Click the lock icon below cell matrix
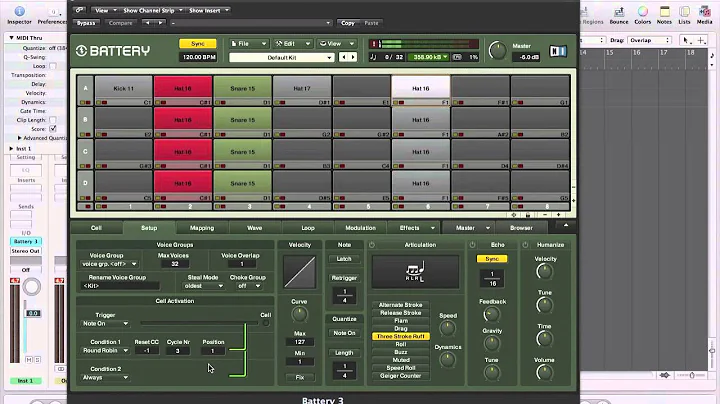 (x=528, y=215)
